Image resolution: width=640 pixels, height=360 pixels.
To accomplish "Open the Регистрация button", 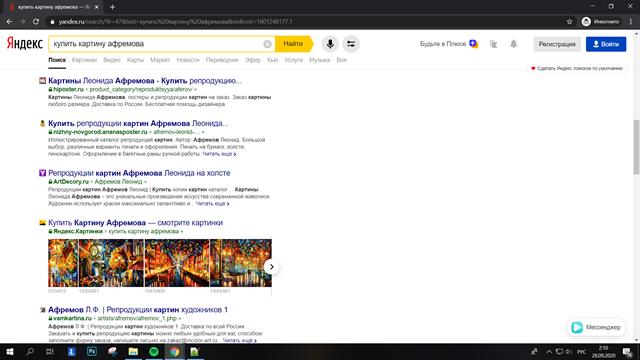I will coord(557,44).
